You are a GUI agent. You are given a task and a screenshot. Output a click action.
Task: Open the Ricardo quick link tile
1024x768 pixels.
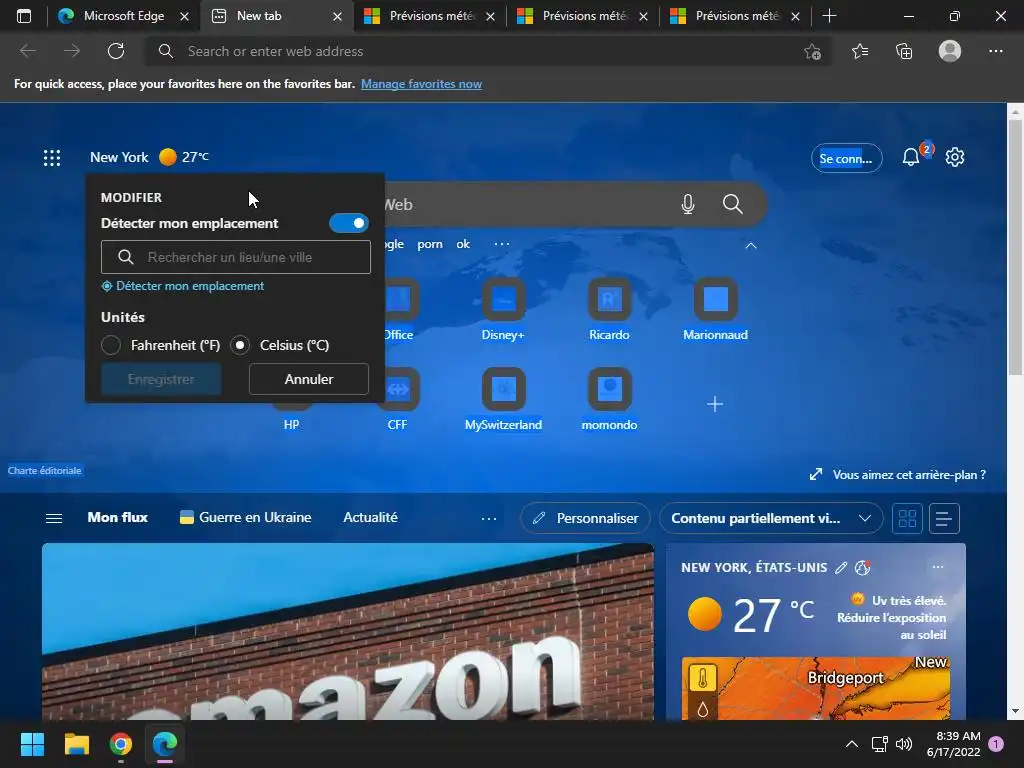pyautogui.click(x=609, y=310)
